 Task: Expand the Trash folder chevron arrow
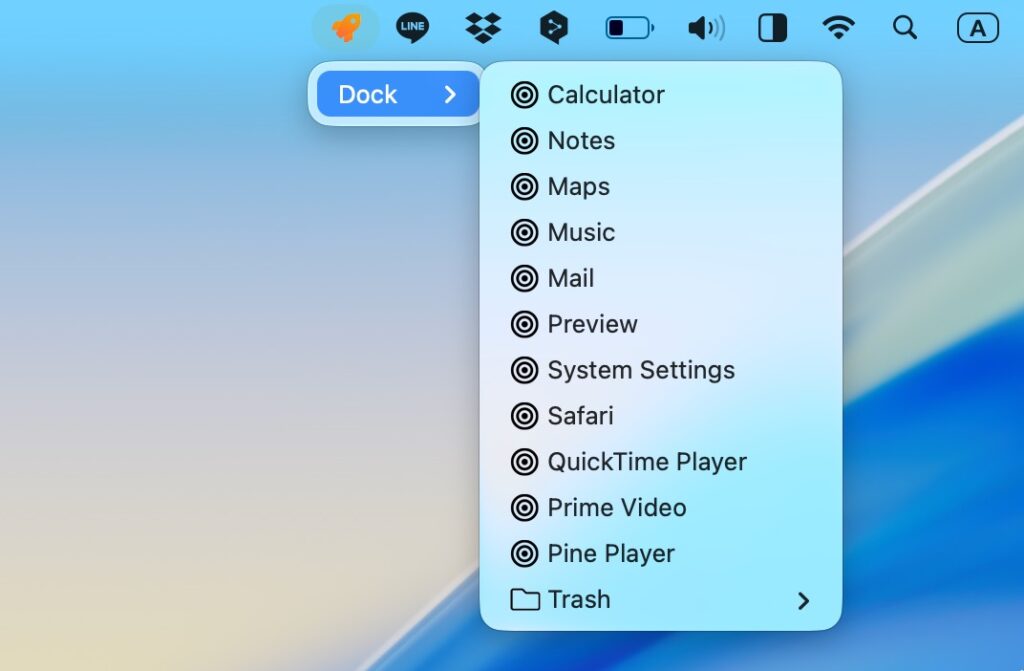point(803,600)
